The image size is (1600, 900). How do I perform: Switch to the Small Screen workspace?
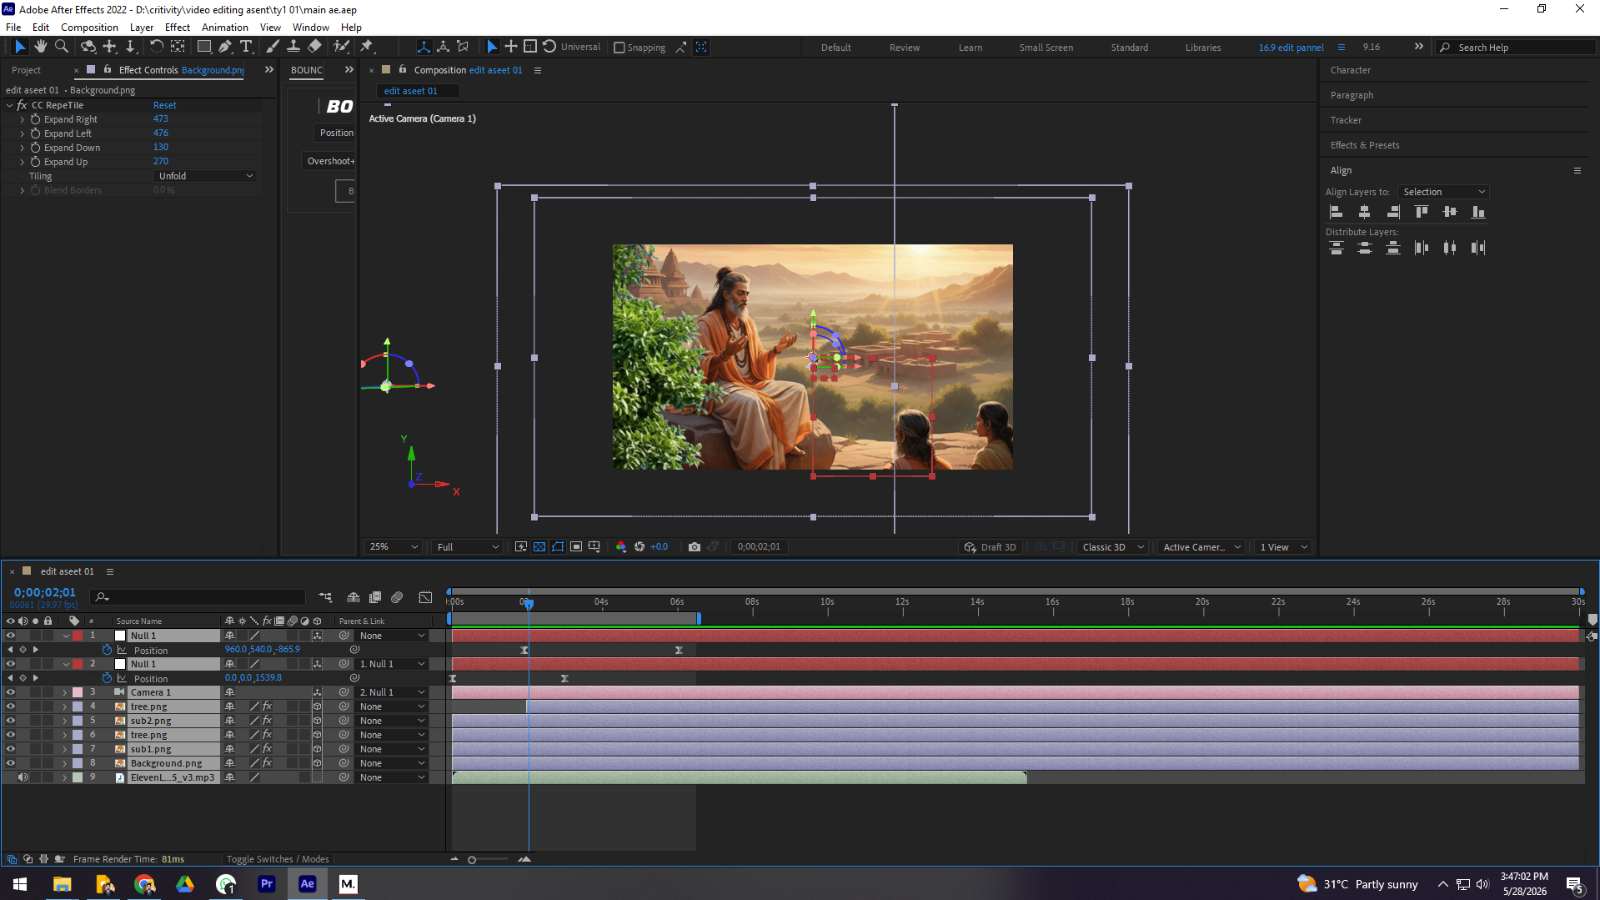click(x=1046, y=47)
